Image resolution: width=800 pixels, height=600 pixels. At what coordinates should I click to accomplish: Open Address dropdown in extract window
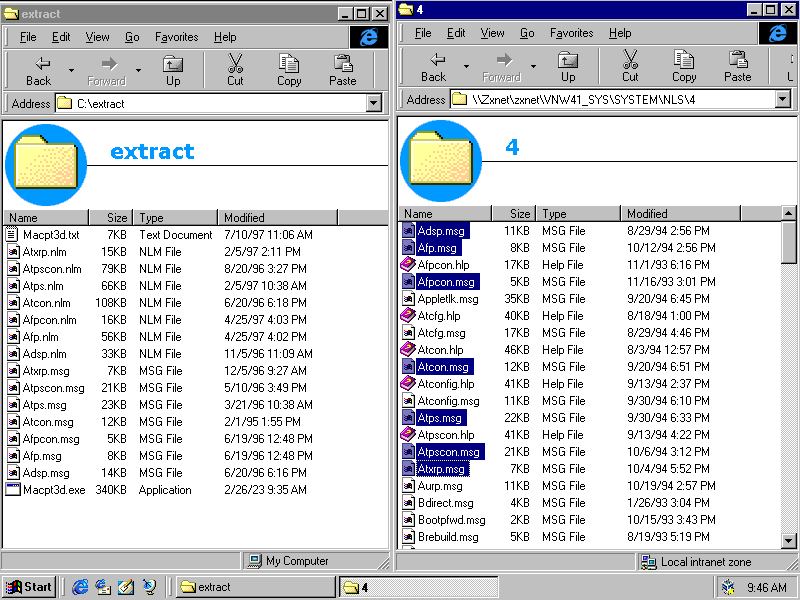point(374,104)
